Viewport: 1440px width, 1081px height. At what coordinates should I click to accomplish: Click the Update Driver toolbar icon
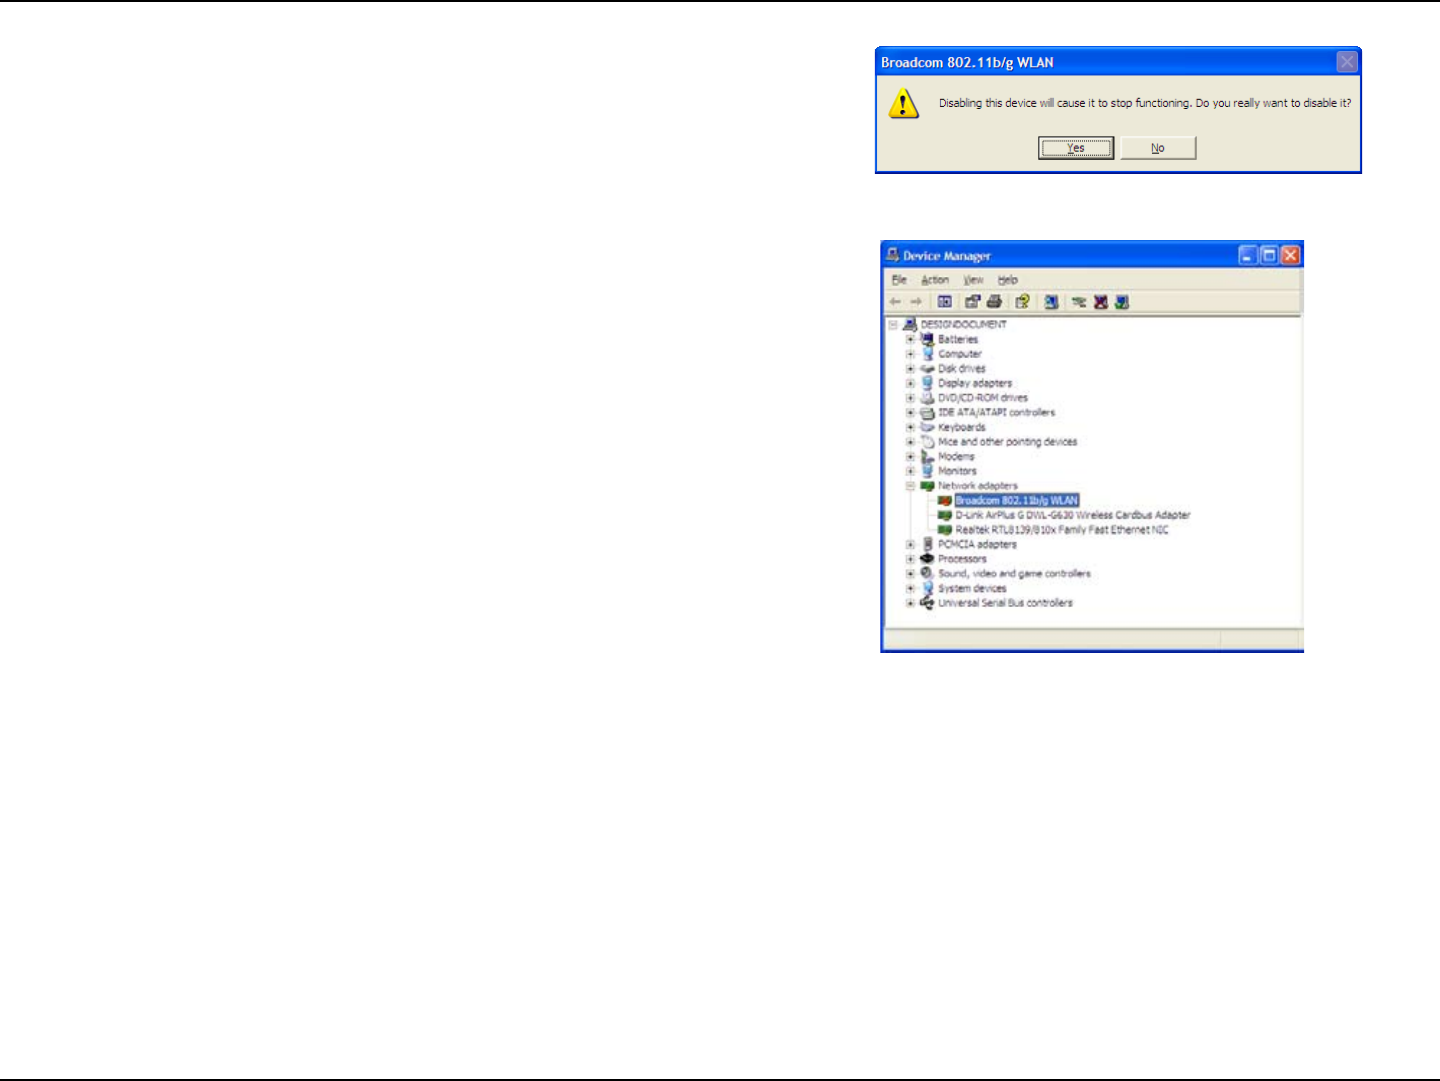pyautogui.click(x=1079, y=302)
